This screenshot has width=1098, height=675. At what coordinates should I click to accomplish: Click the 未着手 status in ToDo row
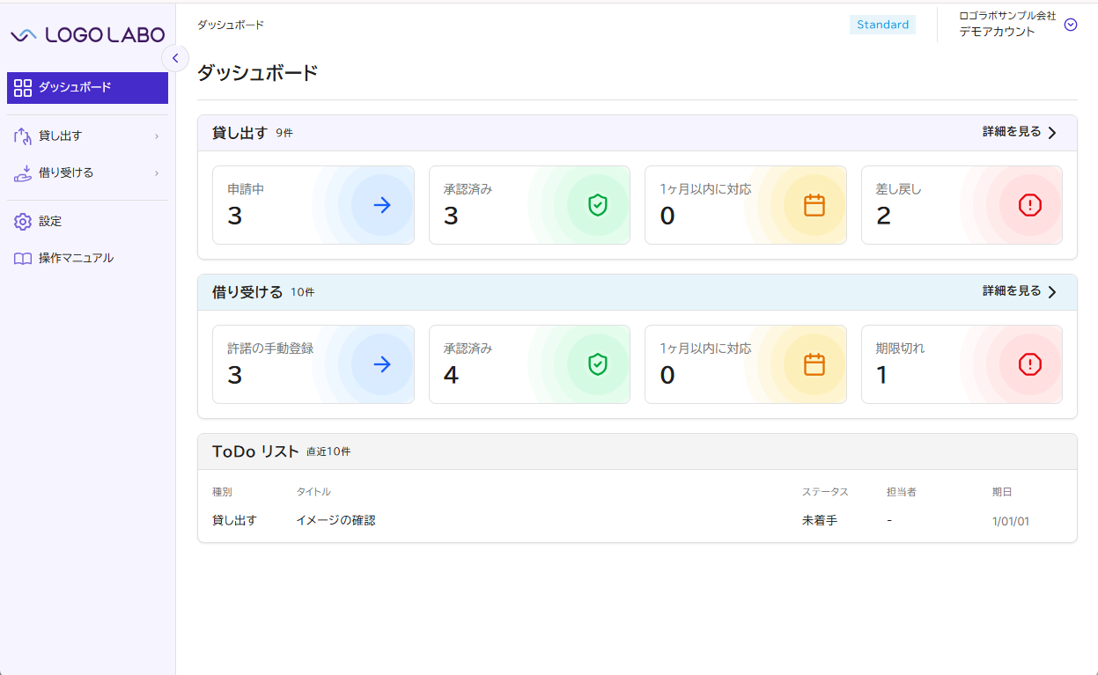coord(819,520)
